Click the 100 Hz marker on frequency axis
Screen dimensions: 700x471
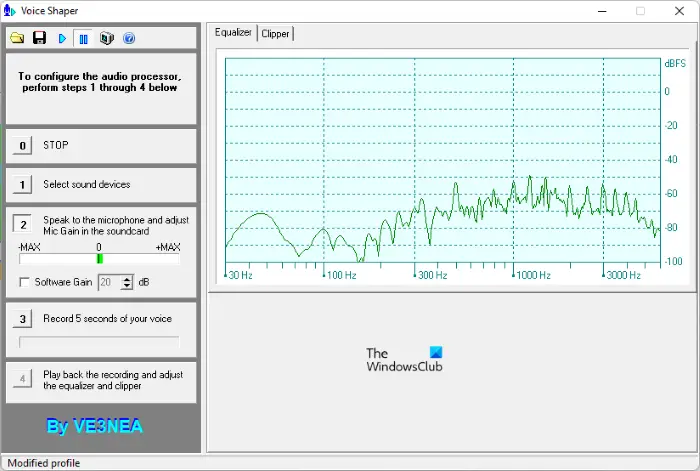(x=342, y=275)
